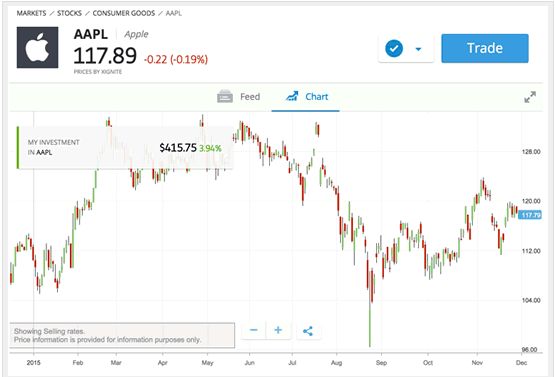
Task: Click the Aug date axis label
Action: point(337,363)
